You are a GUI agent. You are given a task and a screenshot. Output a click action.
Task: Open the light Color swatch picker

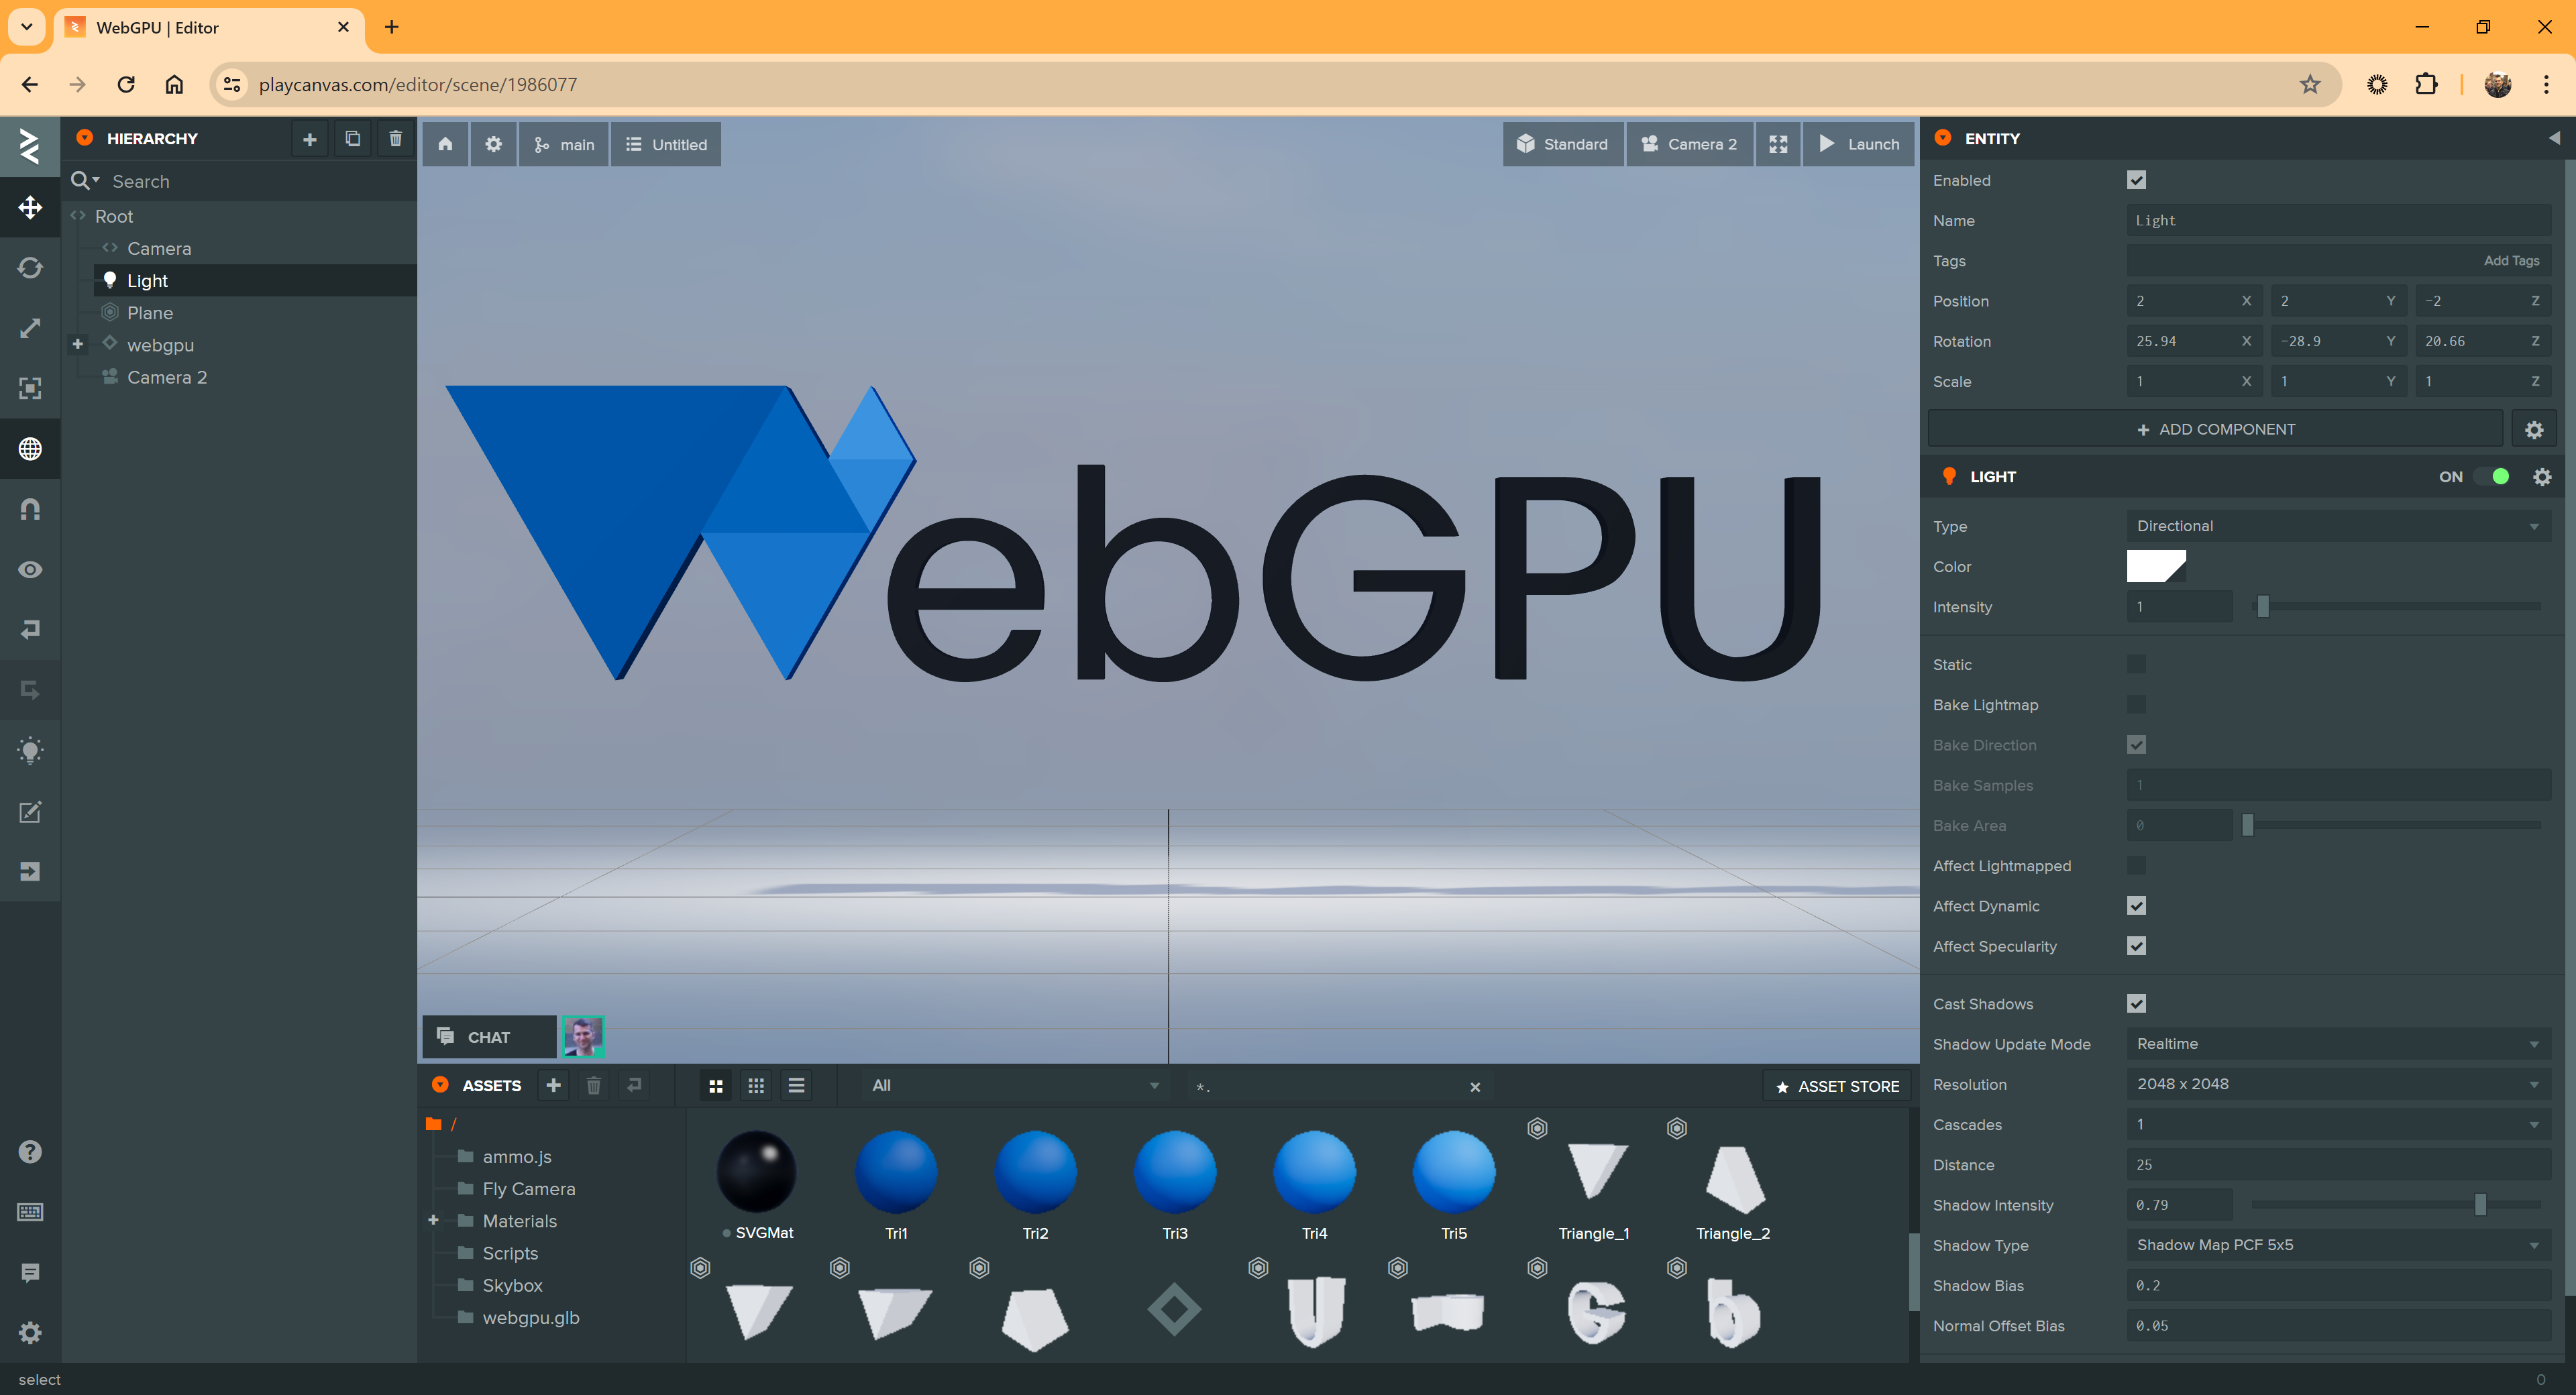[x=2155, y=566]
